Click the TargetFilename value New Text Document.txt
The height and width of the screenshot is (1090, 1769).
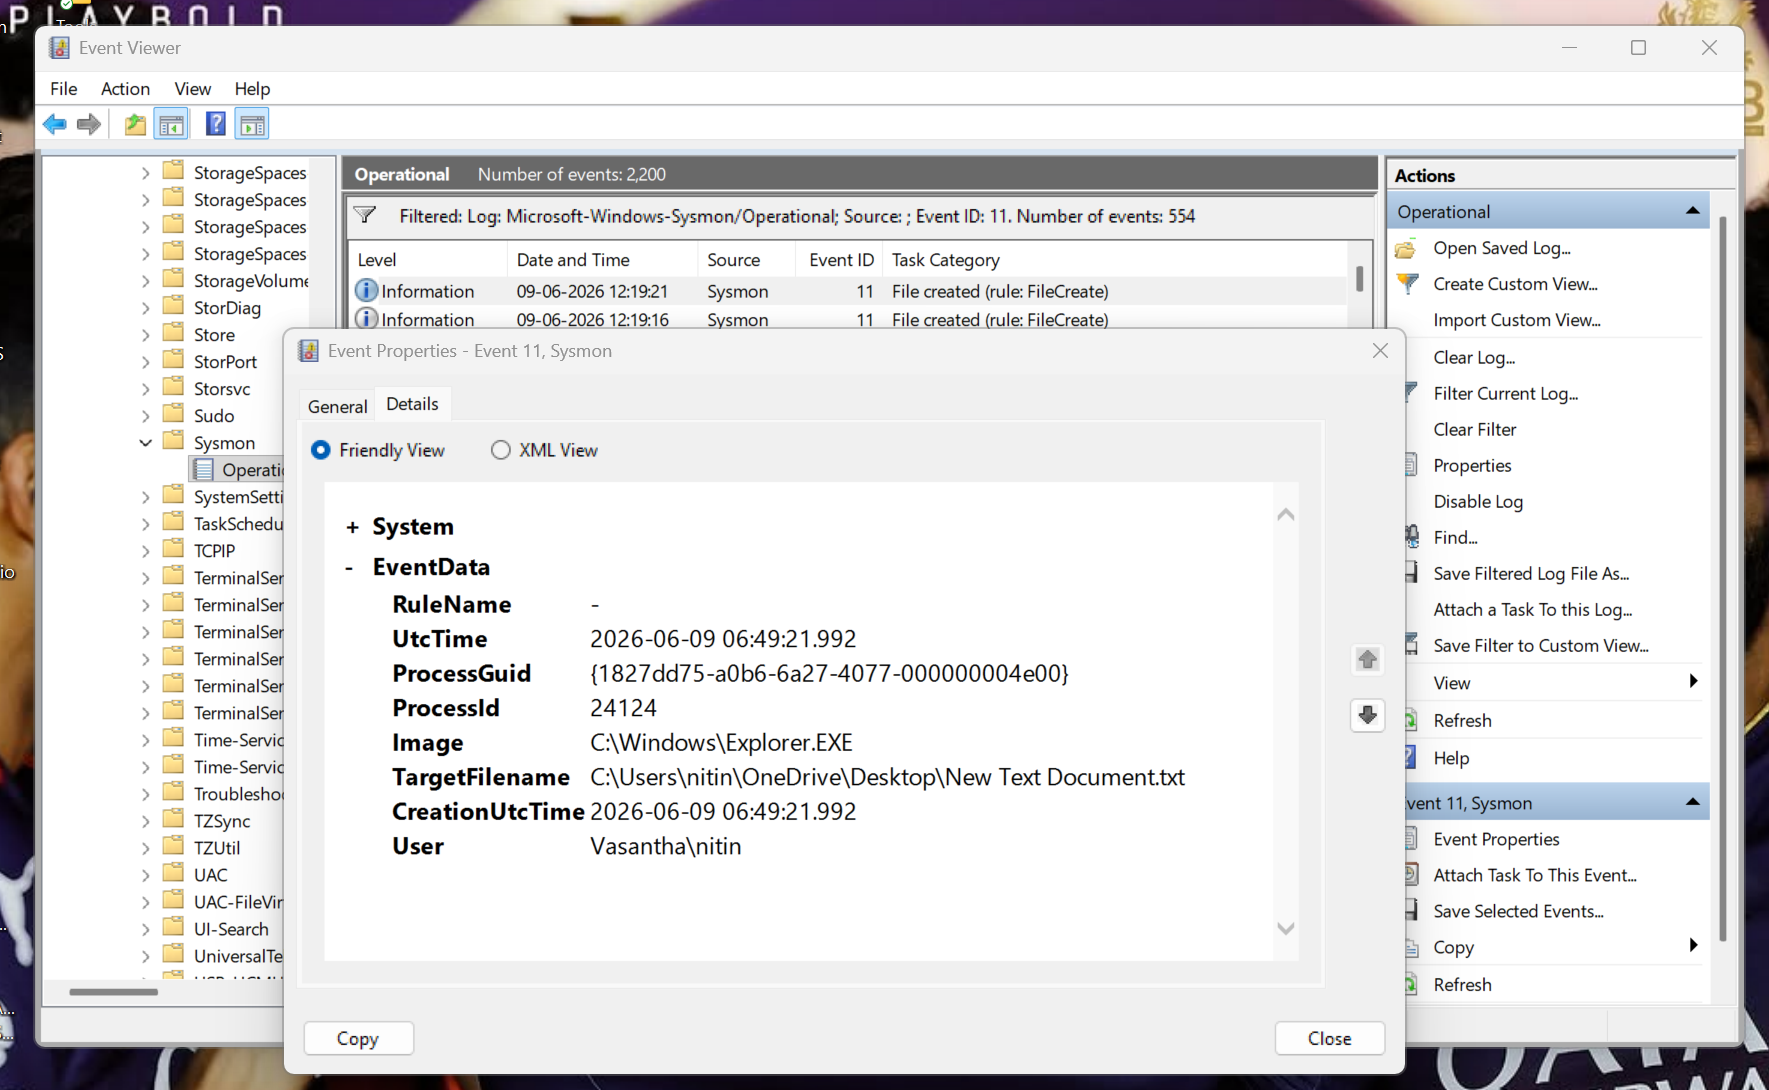pyautogui.click(x=887, y=777)
